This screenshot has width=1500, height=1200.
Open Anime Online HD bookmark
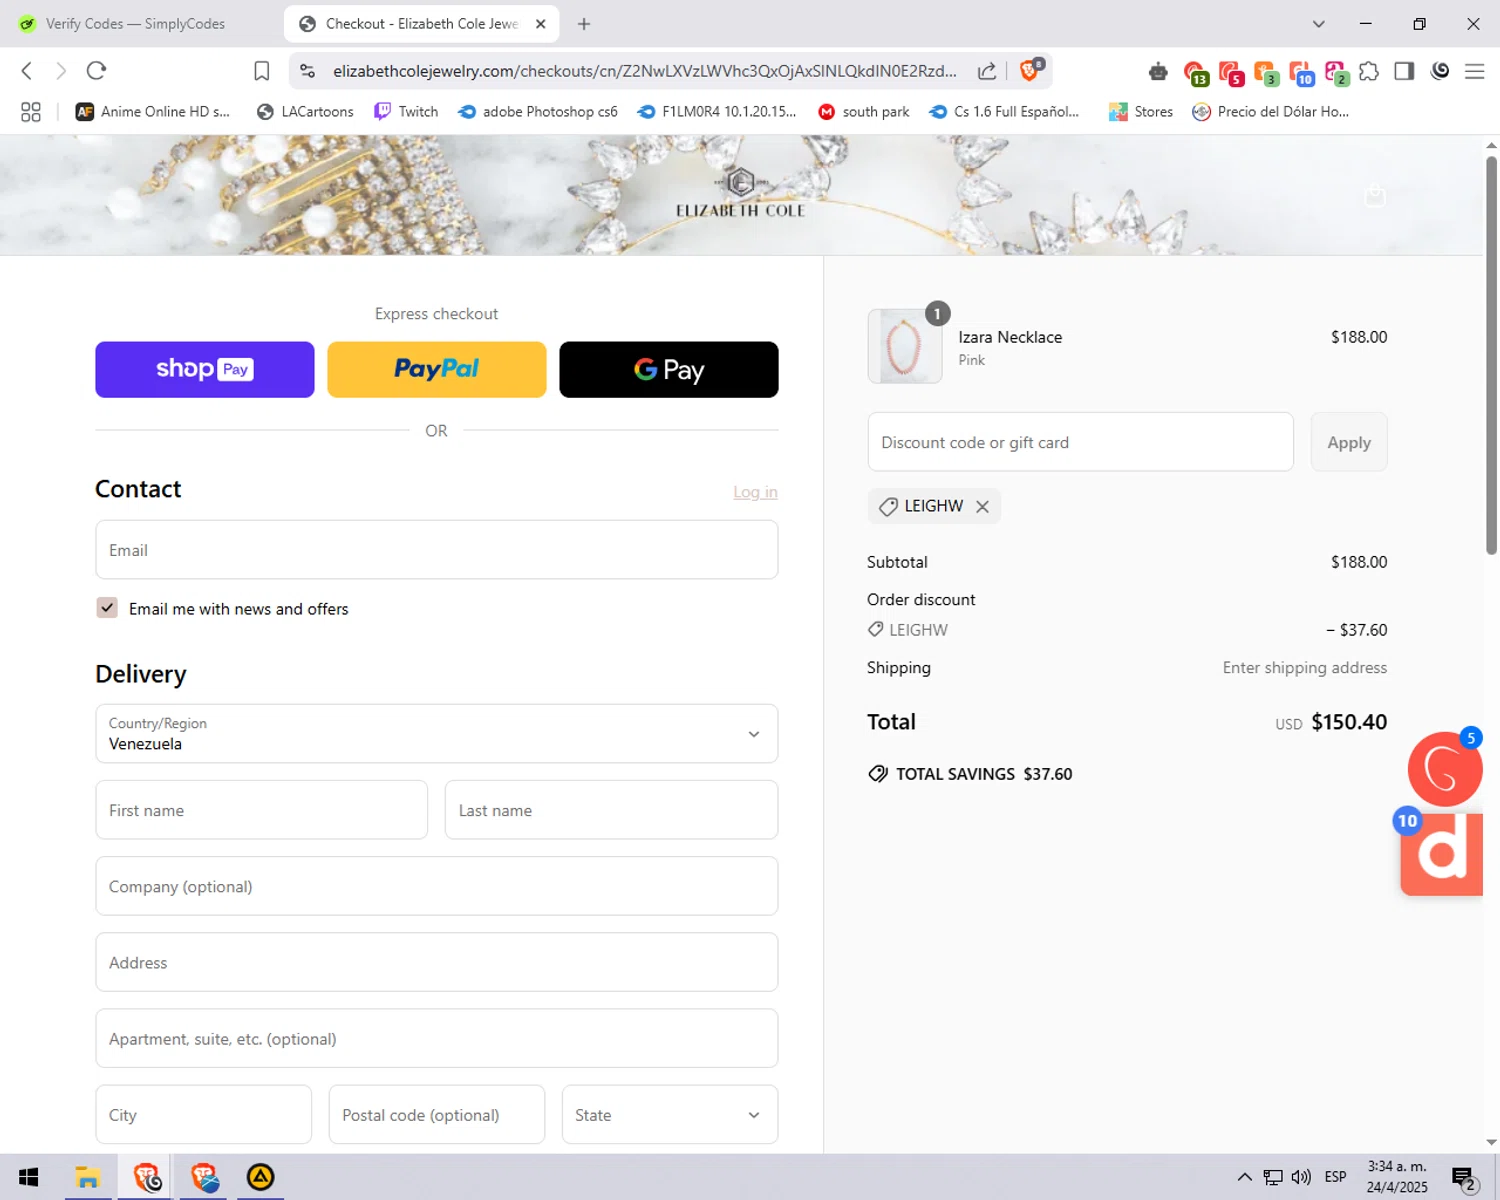pos(153,112)
